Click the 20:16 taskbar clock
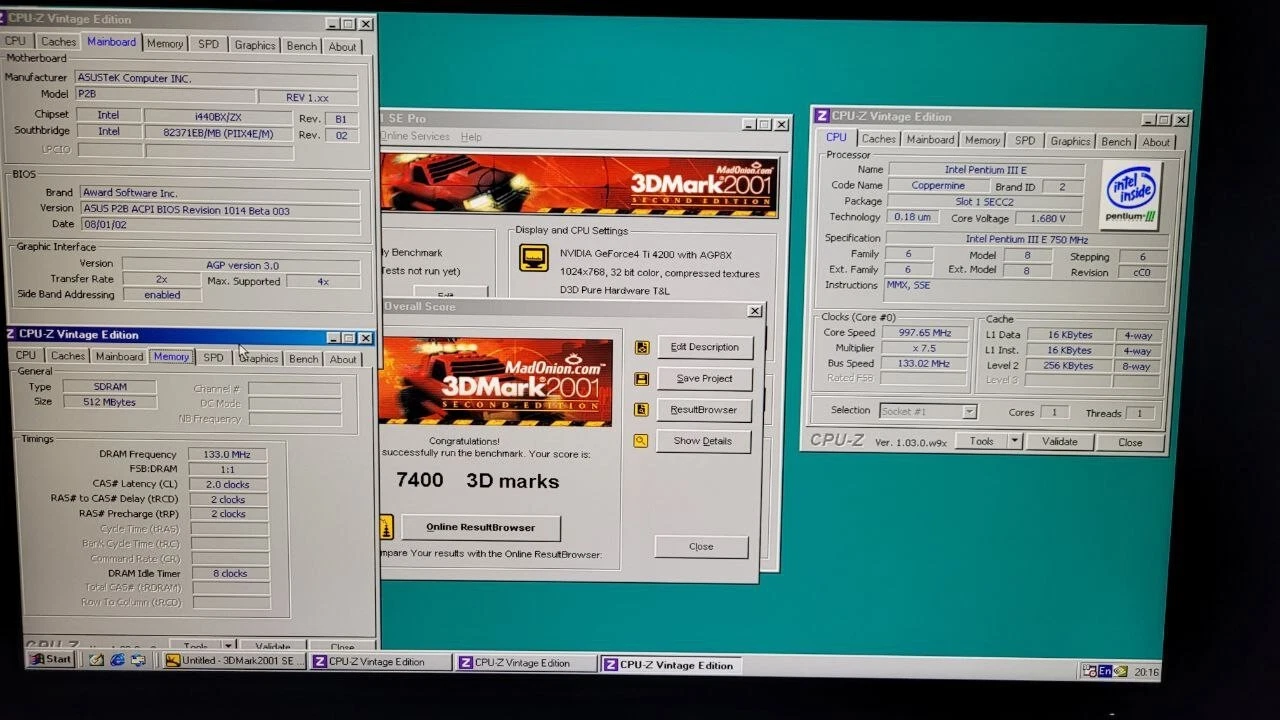 coord(1147,673)
